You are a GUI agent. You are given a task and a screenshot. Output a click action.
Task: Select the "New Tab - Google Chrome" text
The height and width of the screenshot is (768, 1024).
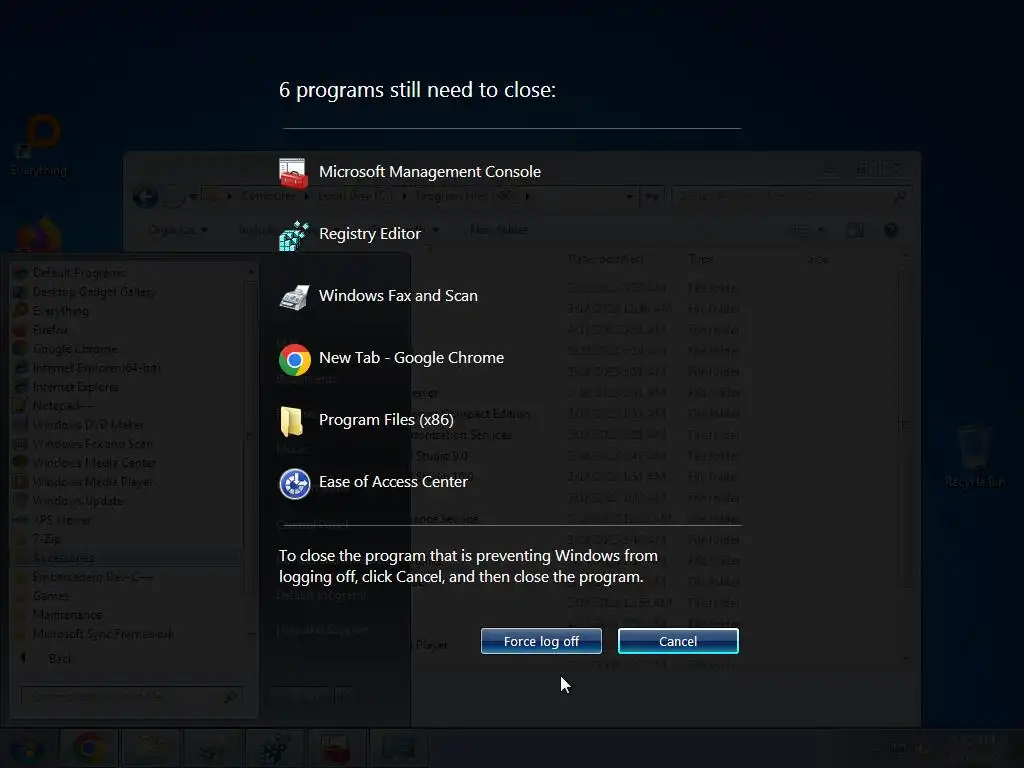[x=411, y=358]
